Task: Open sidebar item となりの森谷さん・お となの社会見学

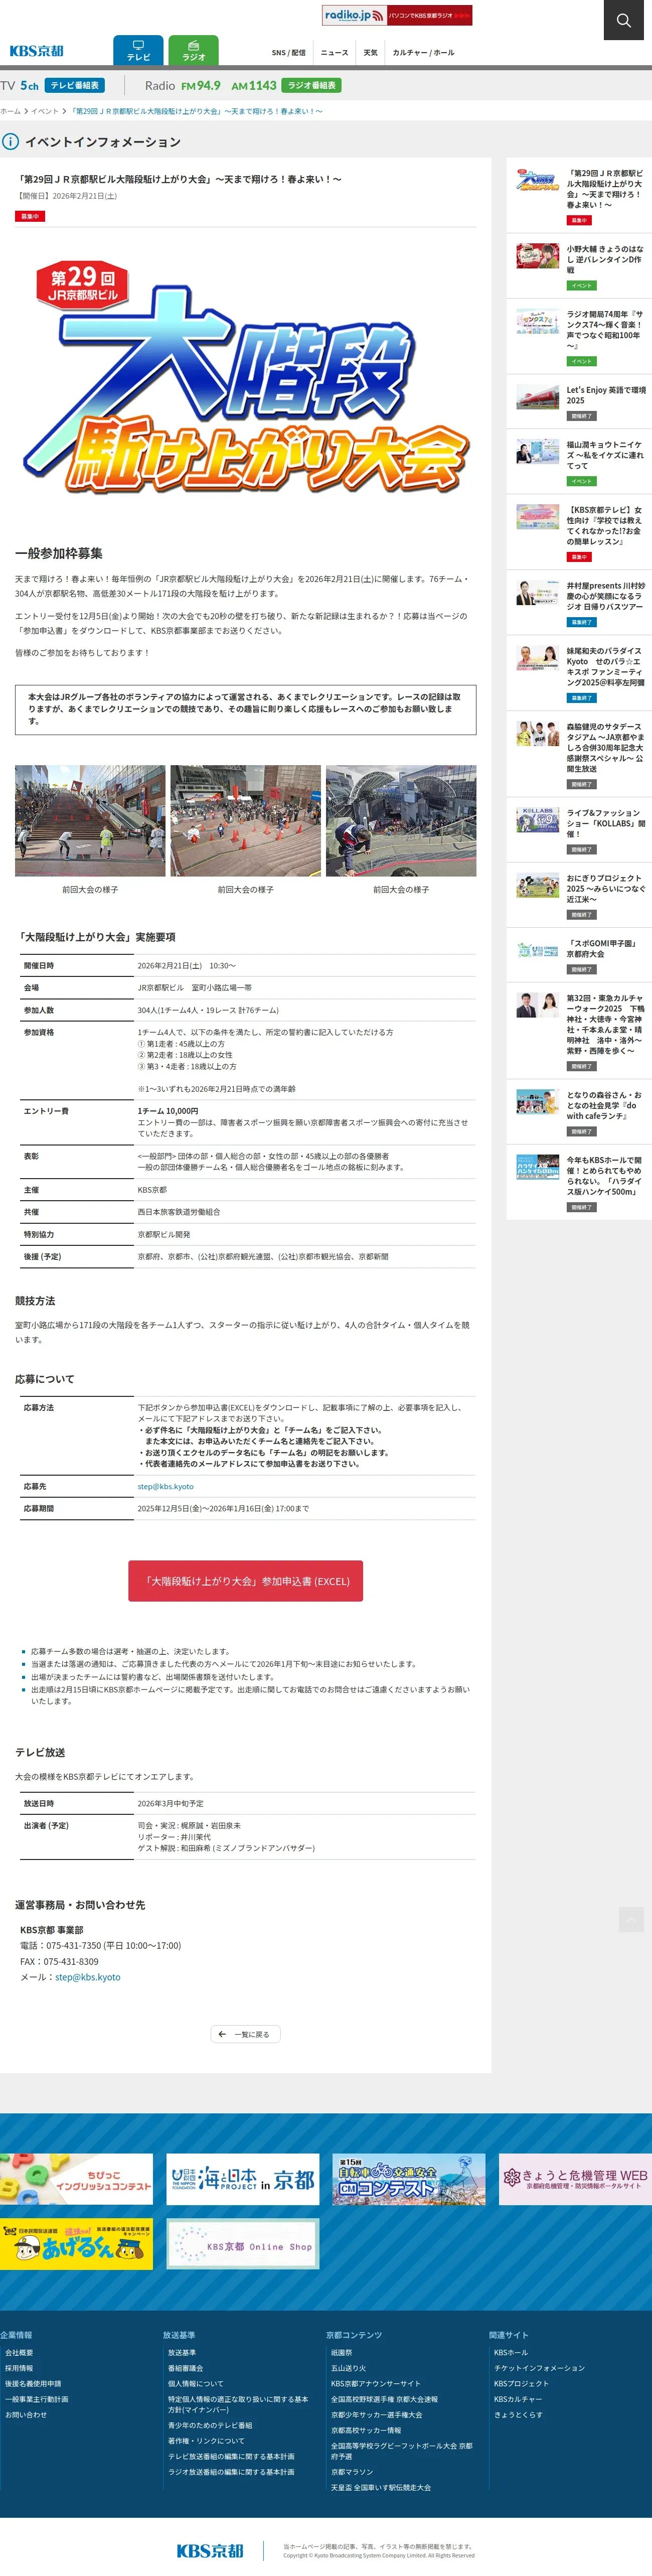Action: pos(605,1105)
